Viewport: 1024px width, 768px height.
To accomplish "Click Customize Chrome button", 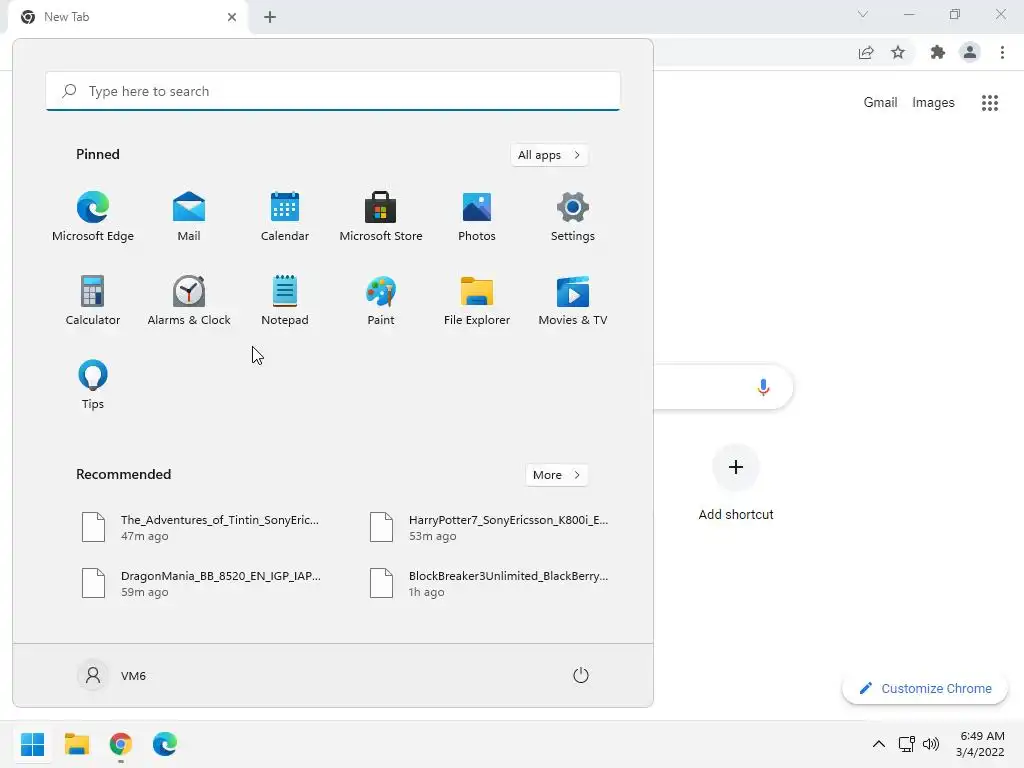I will click(x=925, y=688).
